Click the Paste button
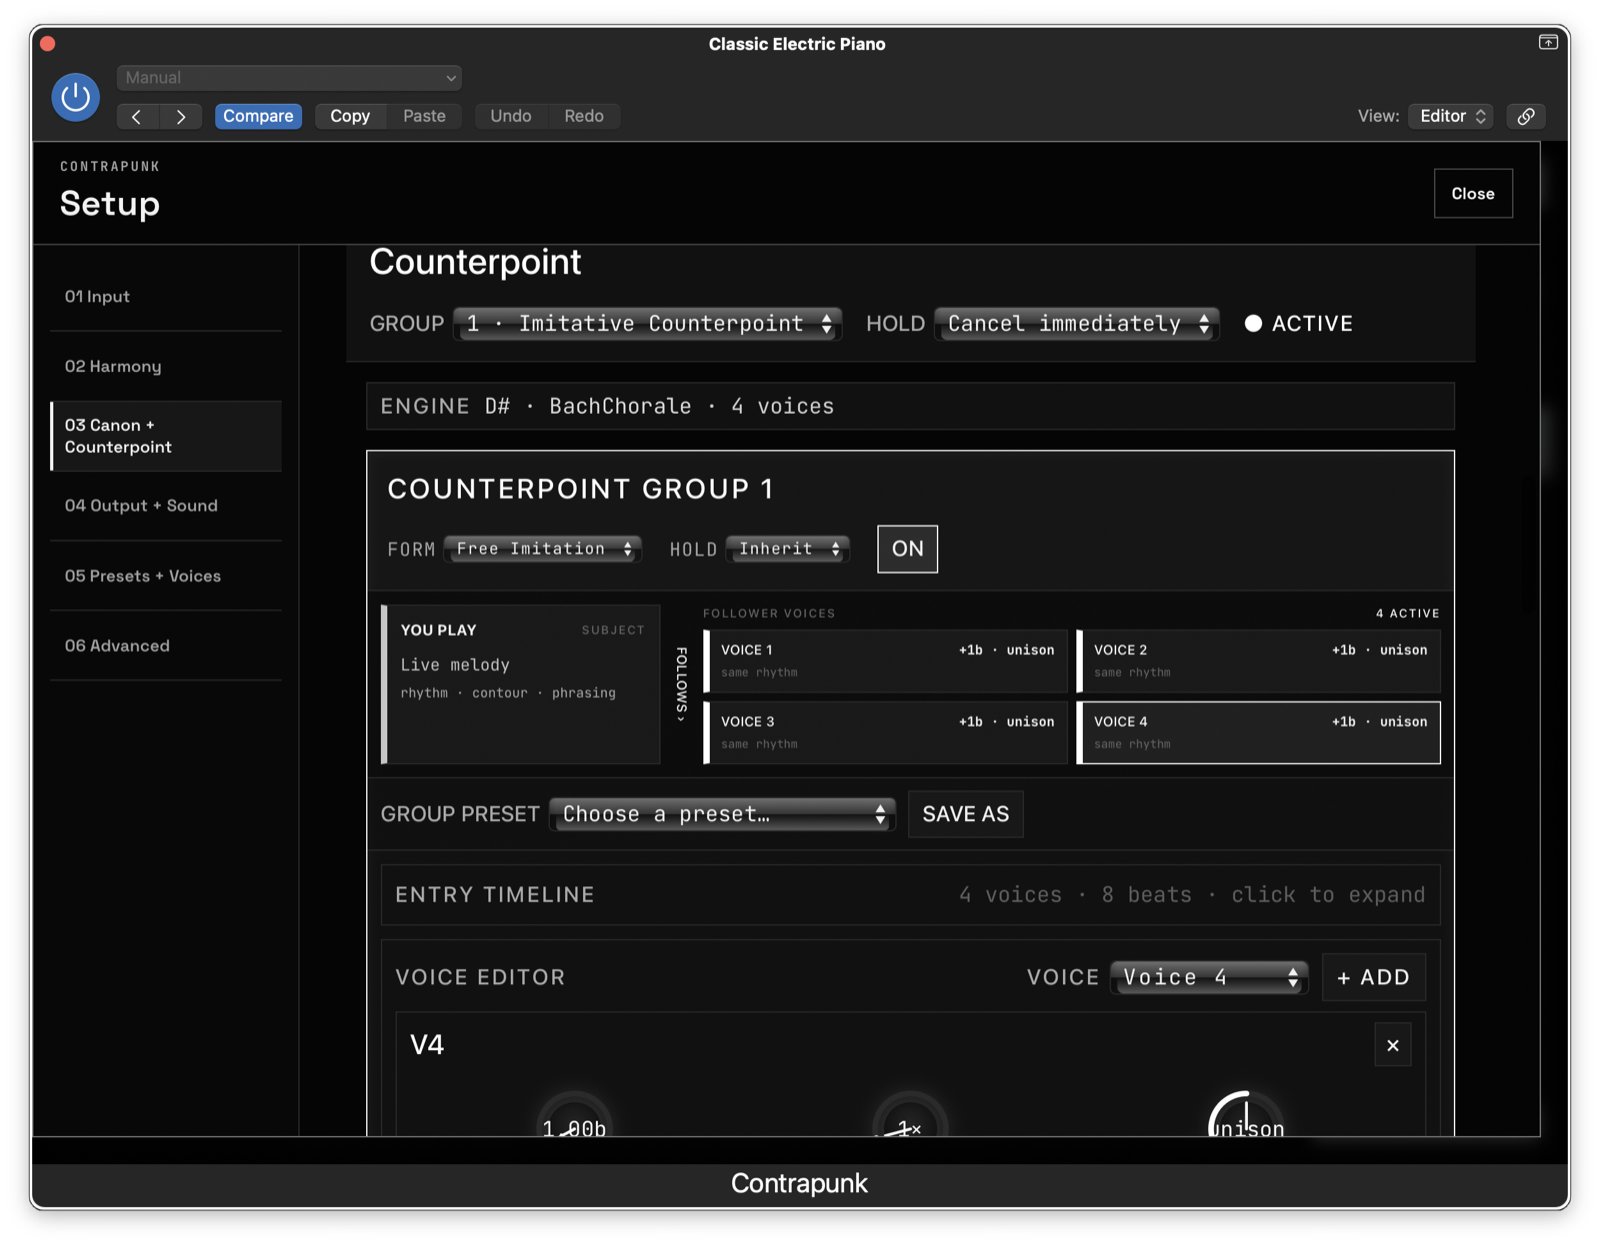 (424, 116)
